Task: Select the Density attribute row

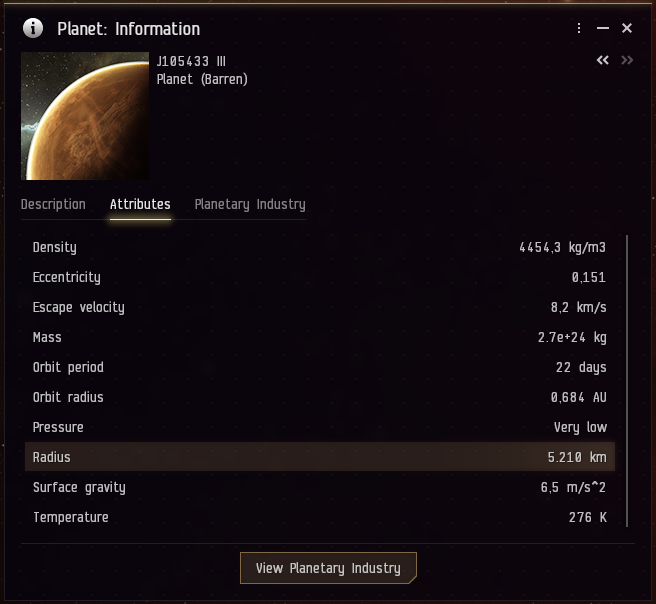Action: 320,247
